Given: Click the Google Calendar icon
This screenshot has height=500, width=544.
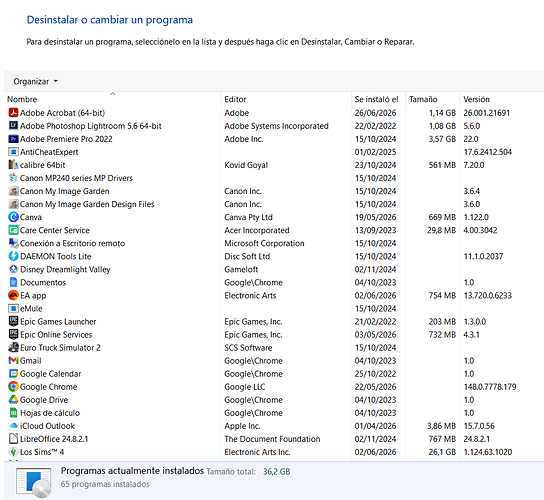Looking at the screenshot, I should 13,374.
